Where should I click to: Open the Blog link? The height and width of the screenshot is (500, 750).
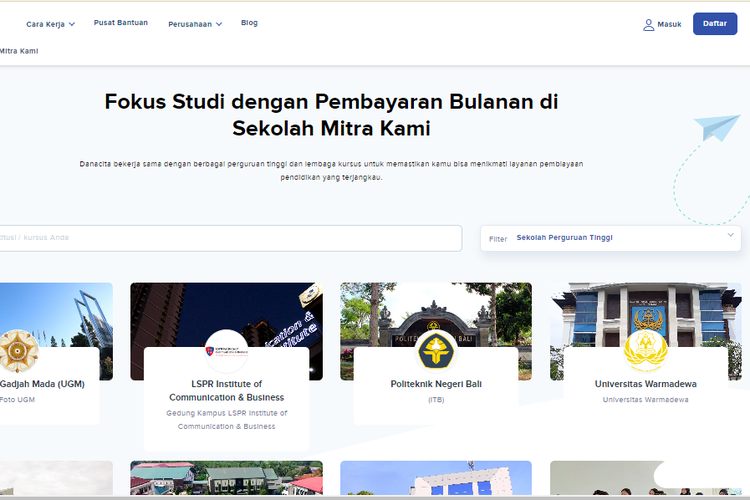point(249,22)
